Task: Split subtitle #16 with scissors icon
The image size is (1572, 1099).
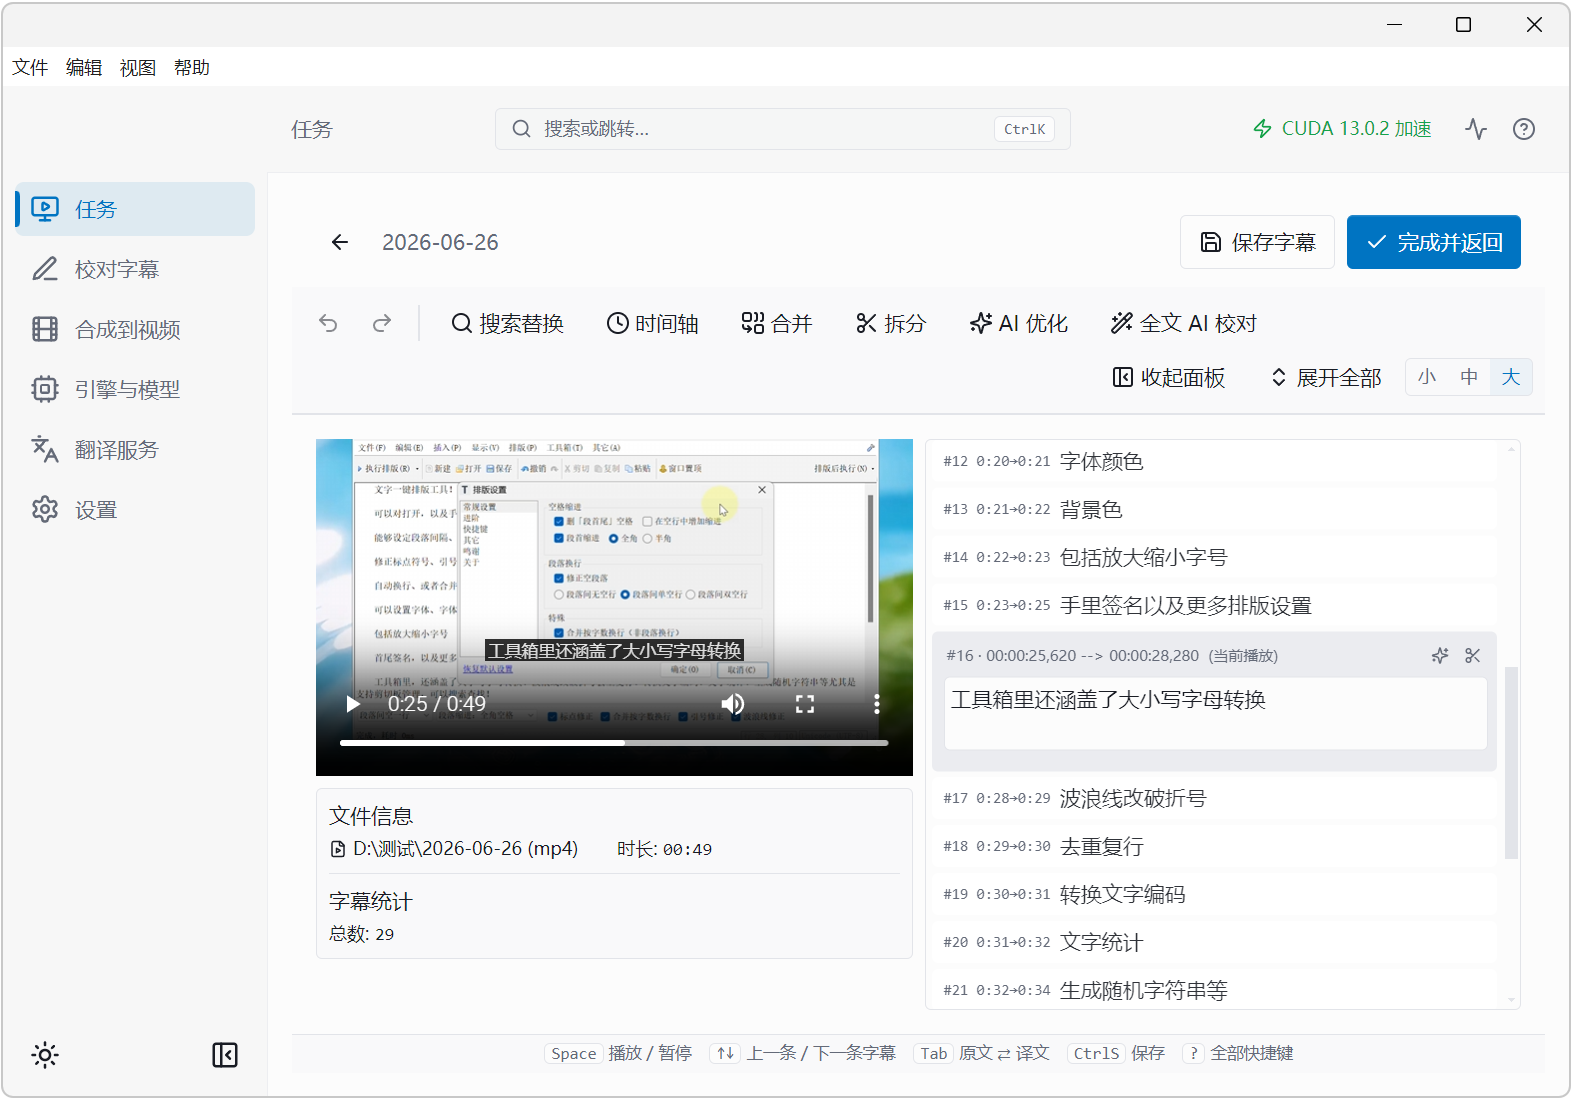Action: [x=1473, y=656]
